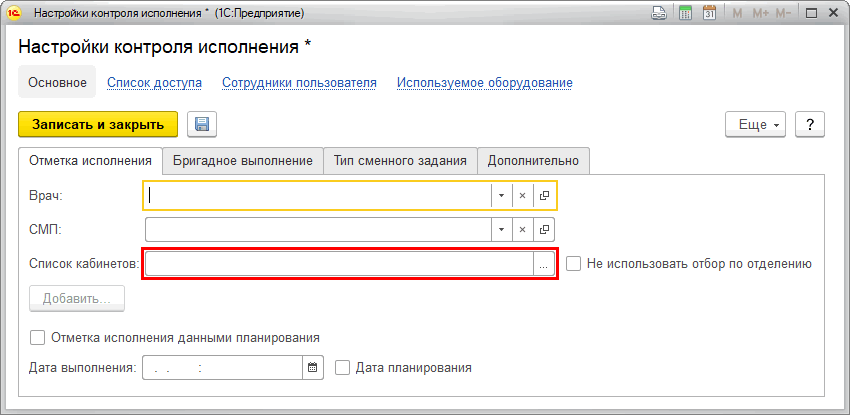Click the Дата выполнения input field
Image resolution: width=850 pixels, height=415 pixels.
222,368
